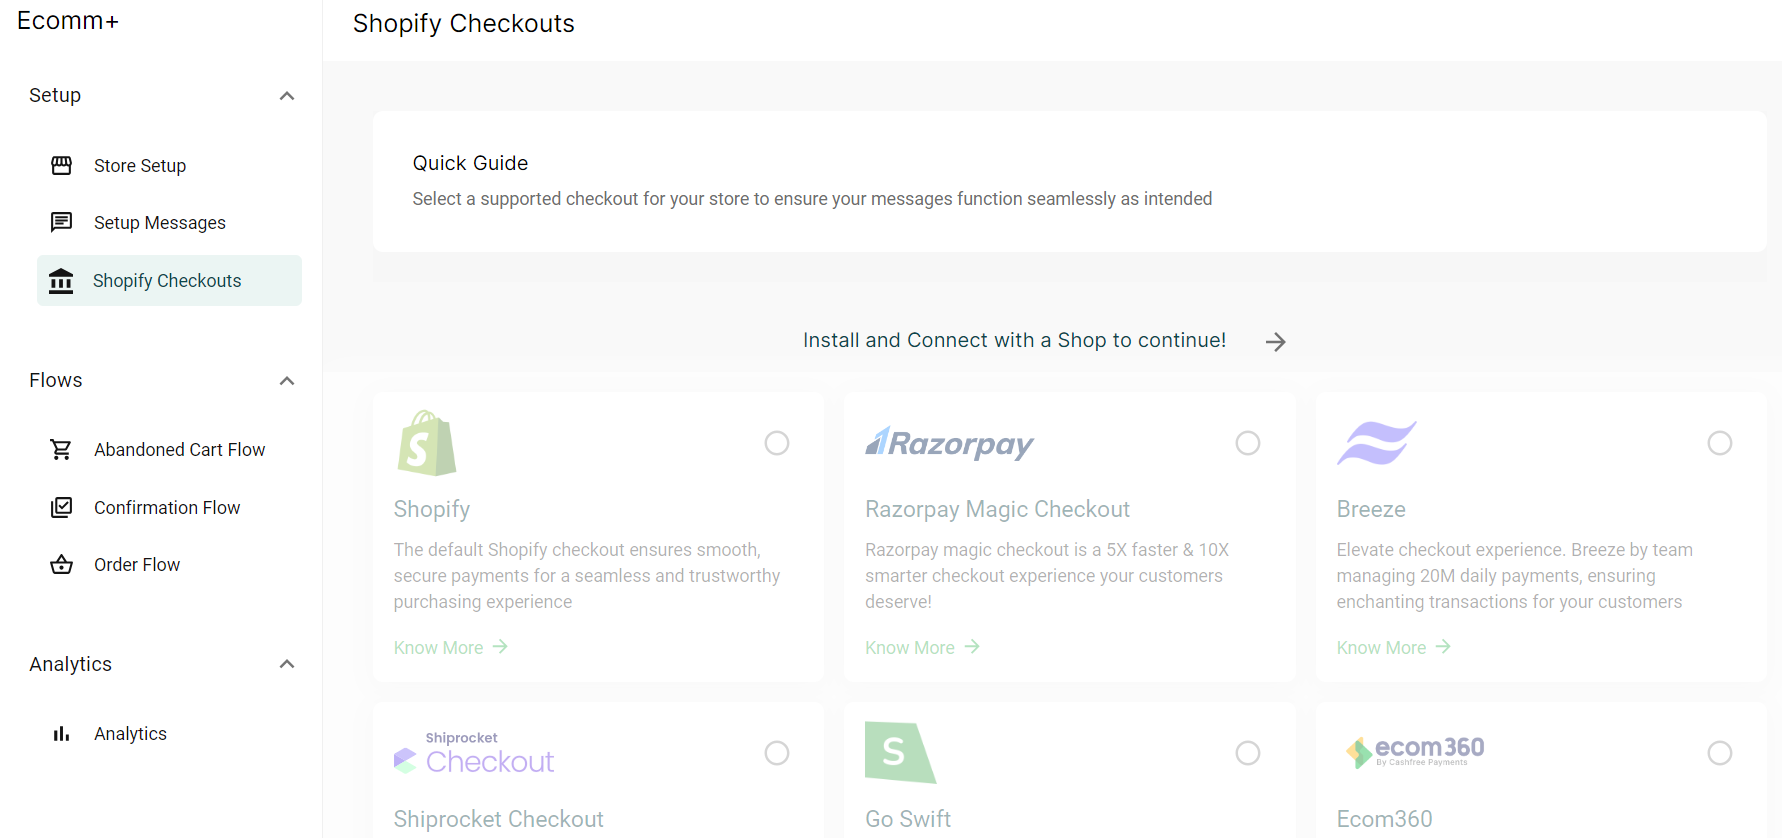Viewport: 1782px width, 838px height.
Task: Click the Setup section heading
Action: click(55, 95)
